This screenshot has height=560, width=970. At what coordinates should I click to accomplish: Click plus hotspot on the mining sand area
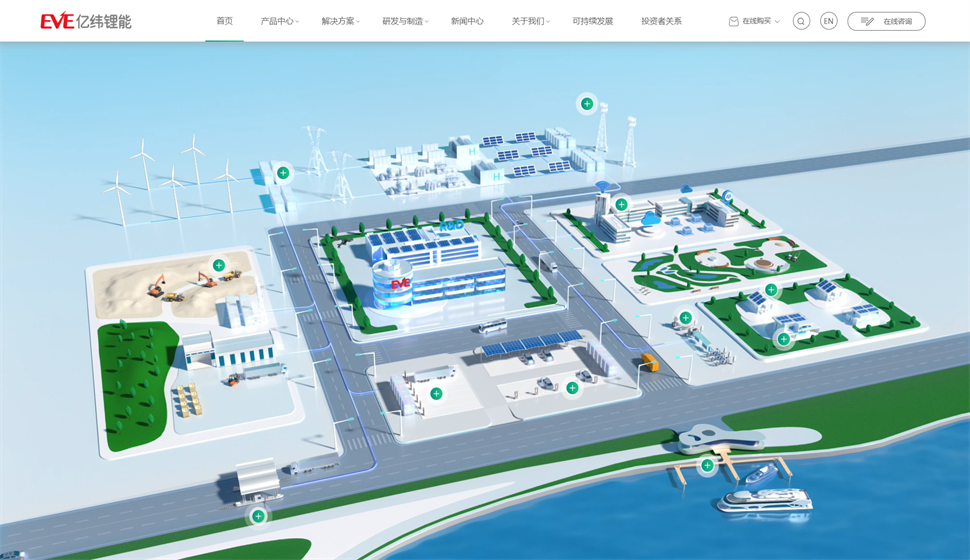219,265
